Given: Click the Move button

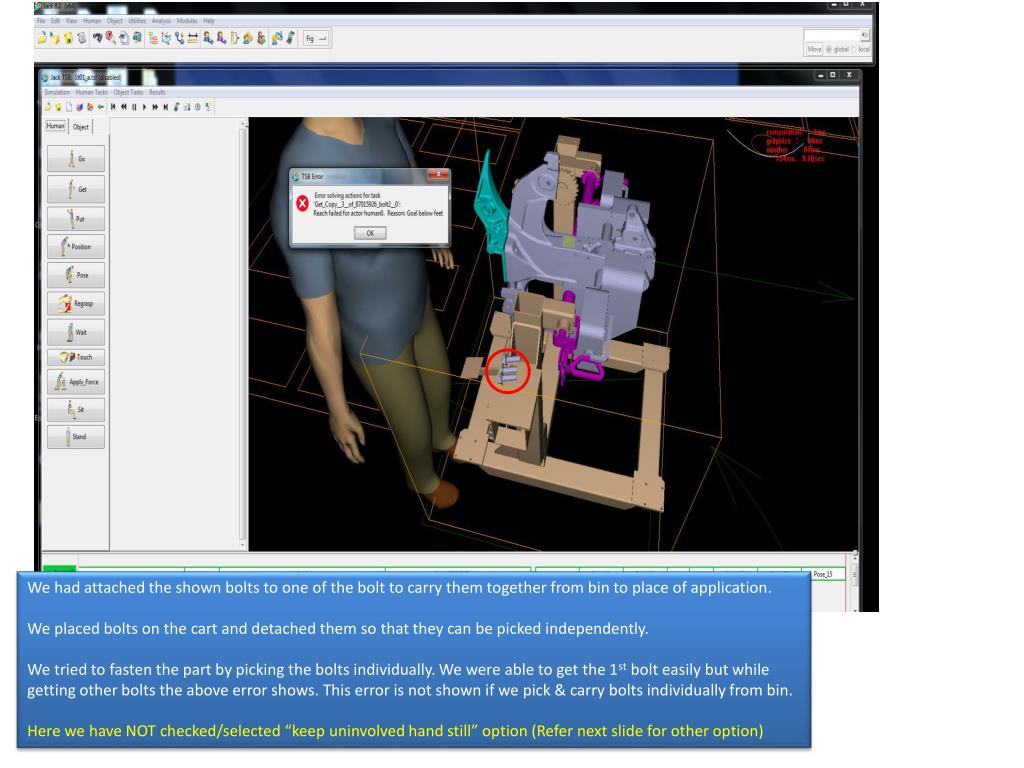Looking at the screenshot, I should point(814,49).
